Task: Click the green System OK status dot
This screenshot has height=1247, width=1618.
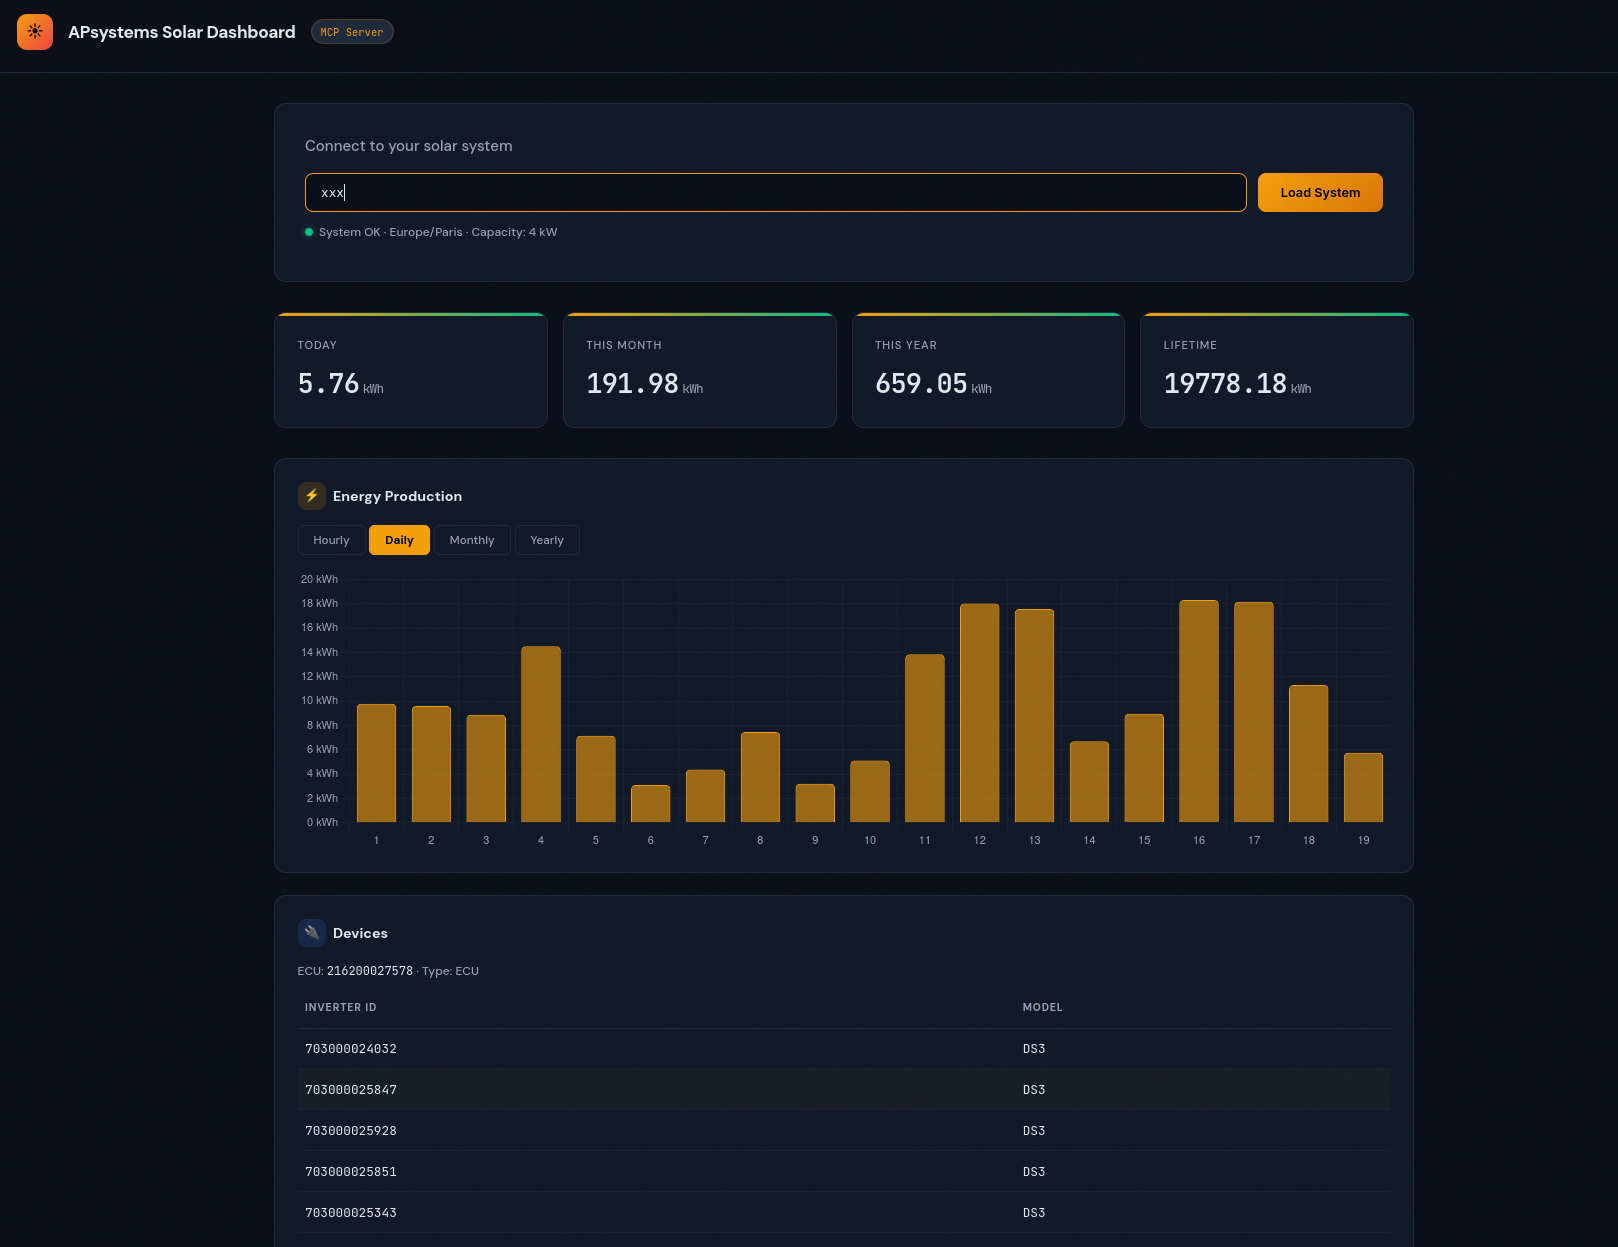Action: (309, 232)
